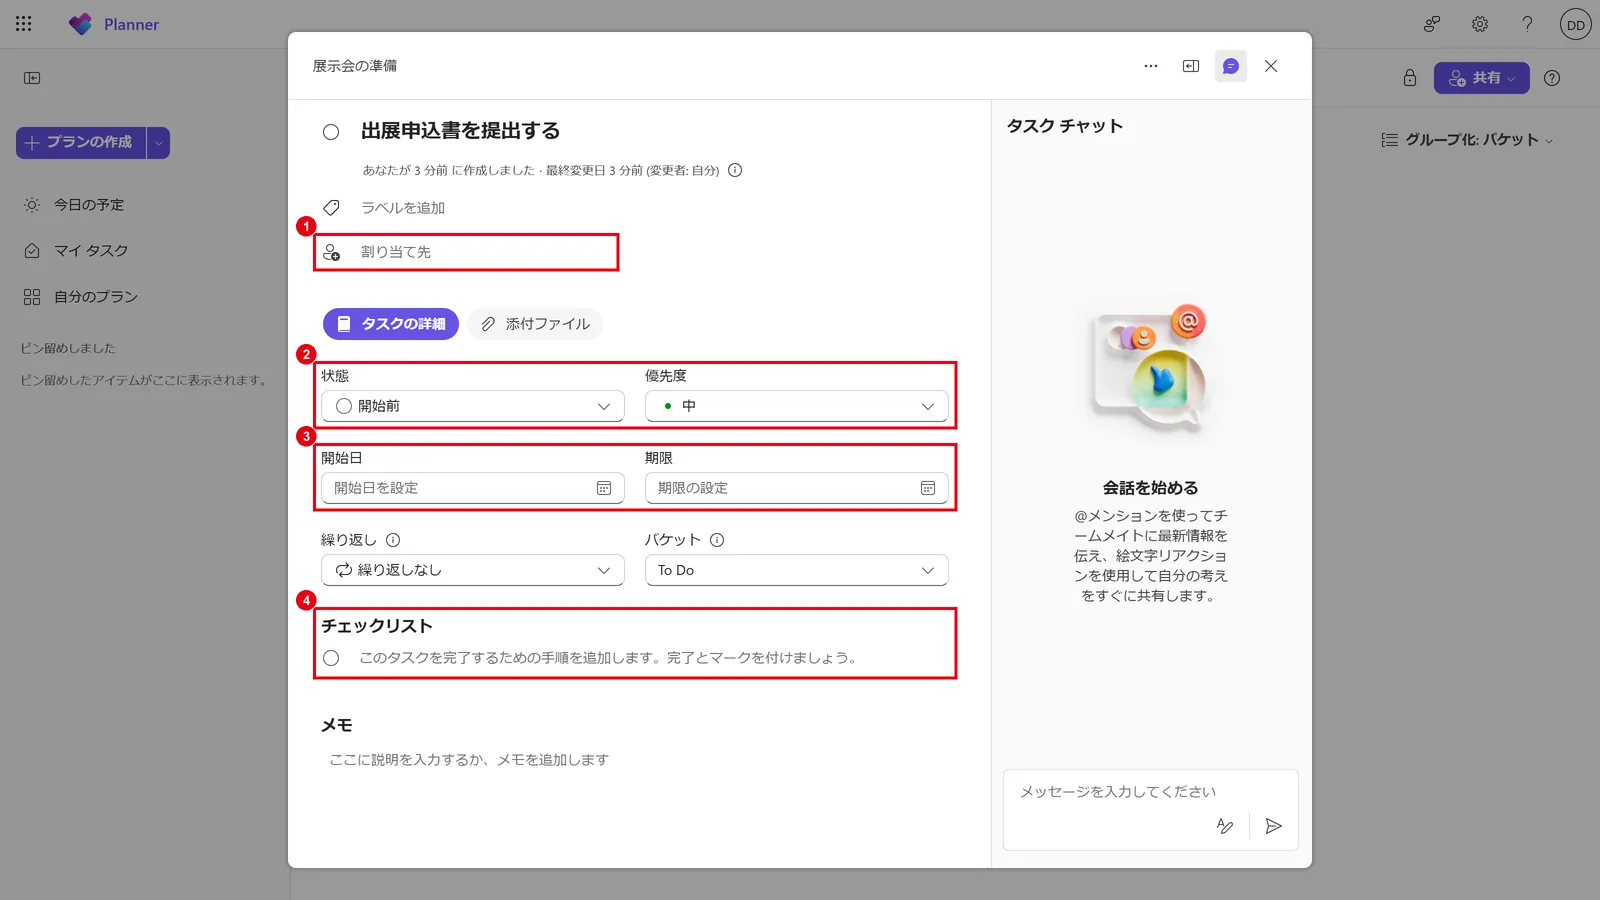
Task: Click ラベルを追加 to add label
Action: (403, 208)
